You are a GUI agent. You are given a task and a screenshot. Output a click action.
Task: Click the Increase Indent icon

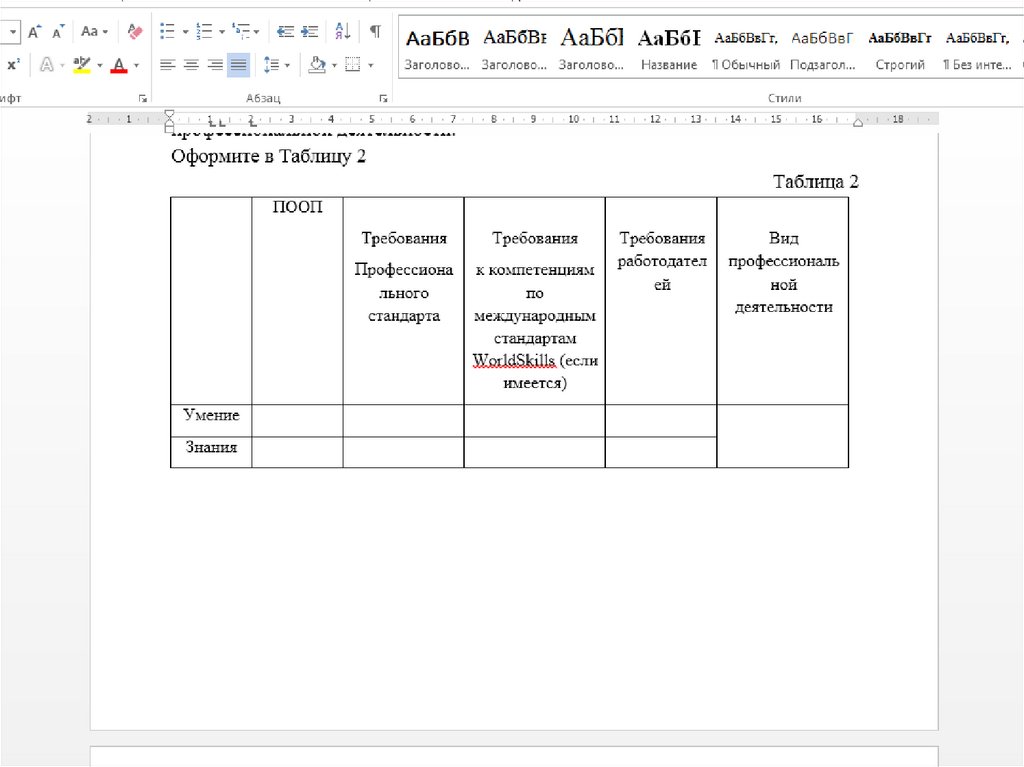click(x=310, y=31)
